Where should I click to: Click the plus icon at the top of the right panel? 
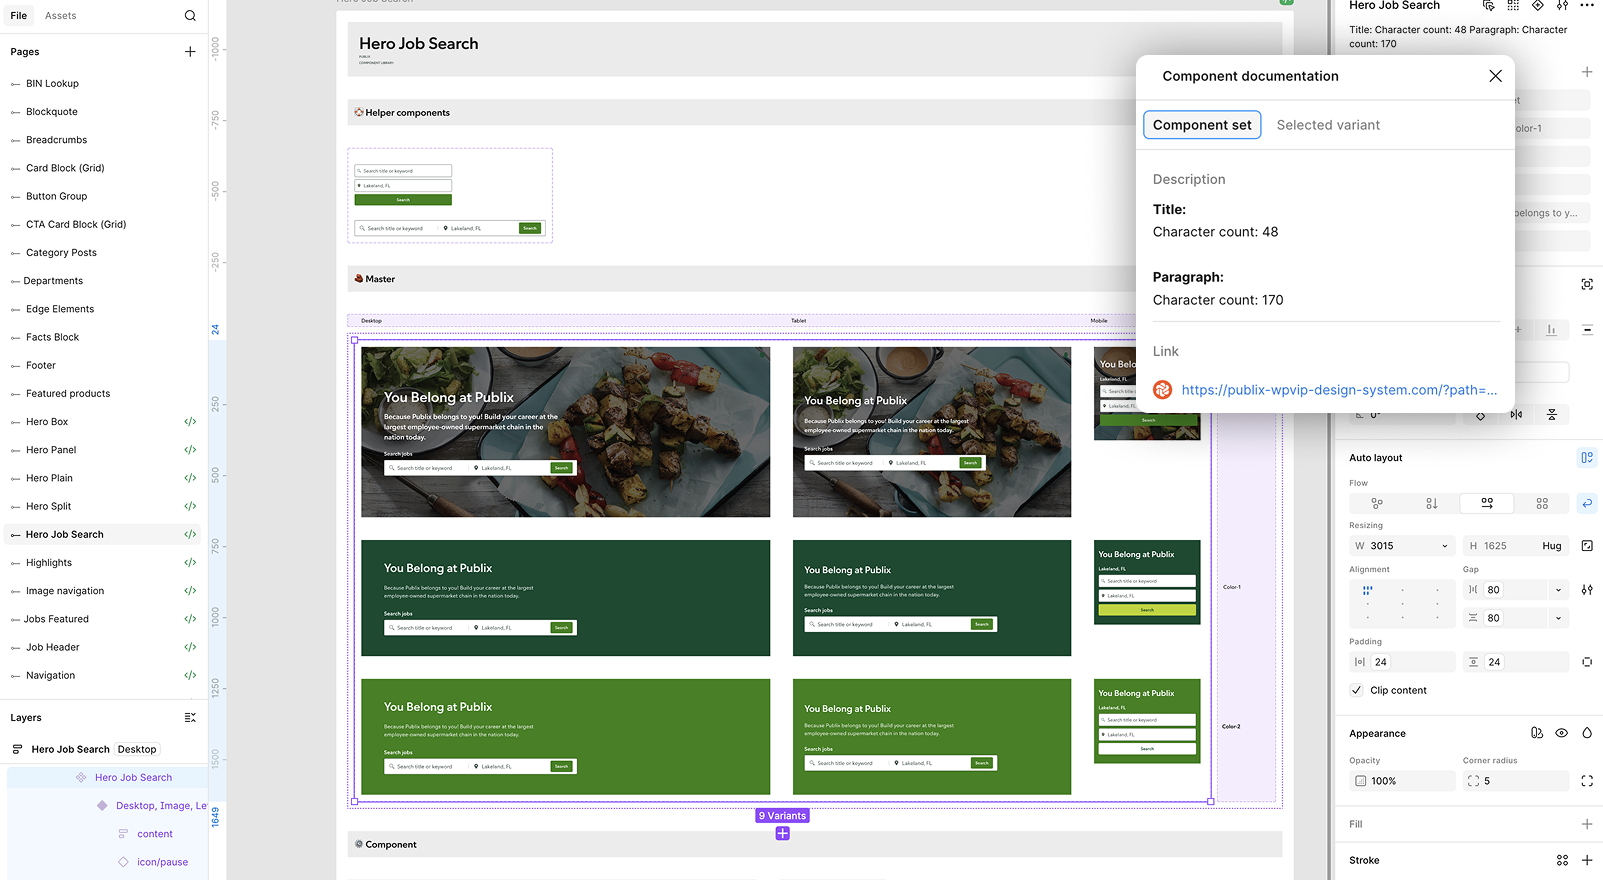[x=1587, y=72]
